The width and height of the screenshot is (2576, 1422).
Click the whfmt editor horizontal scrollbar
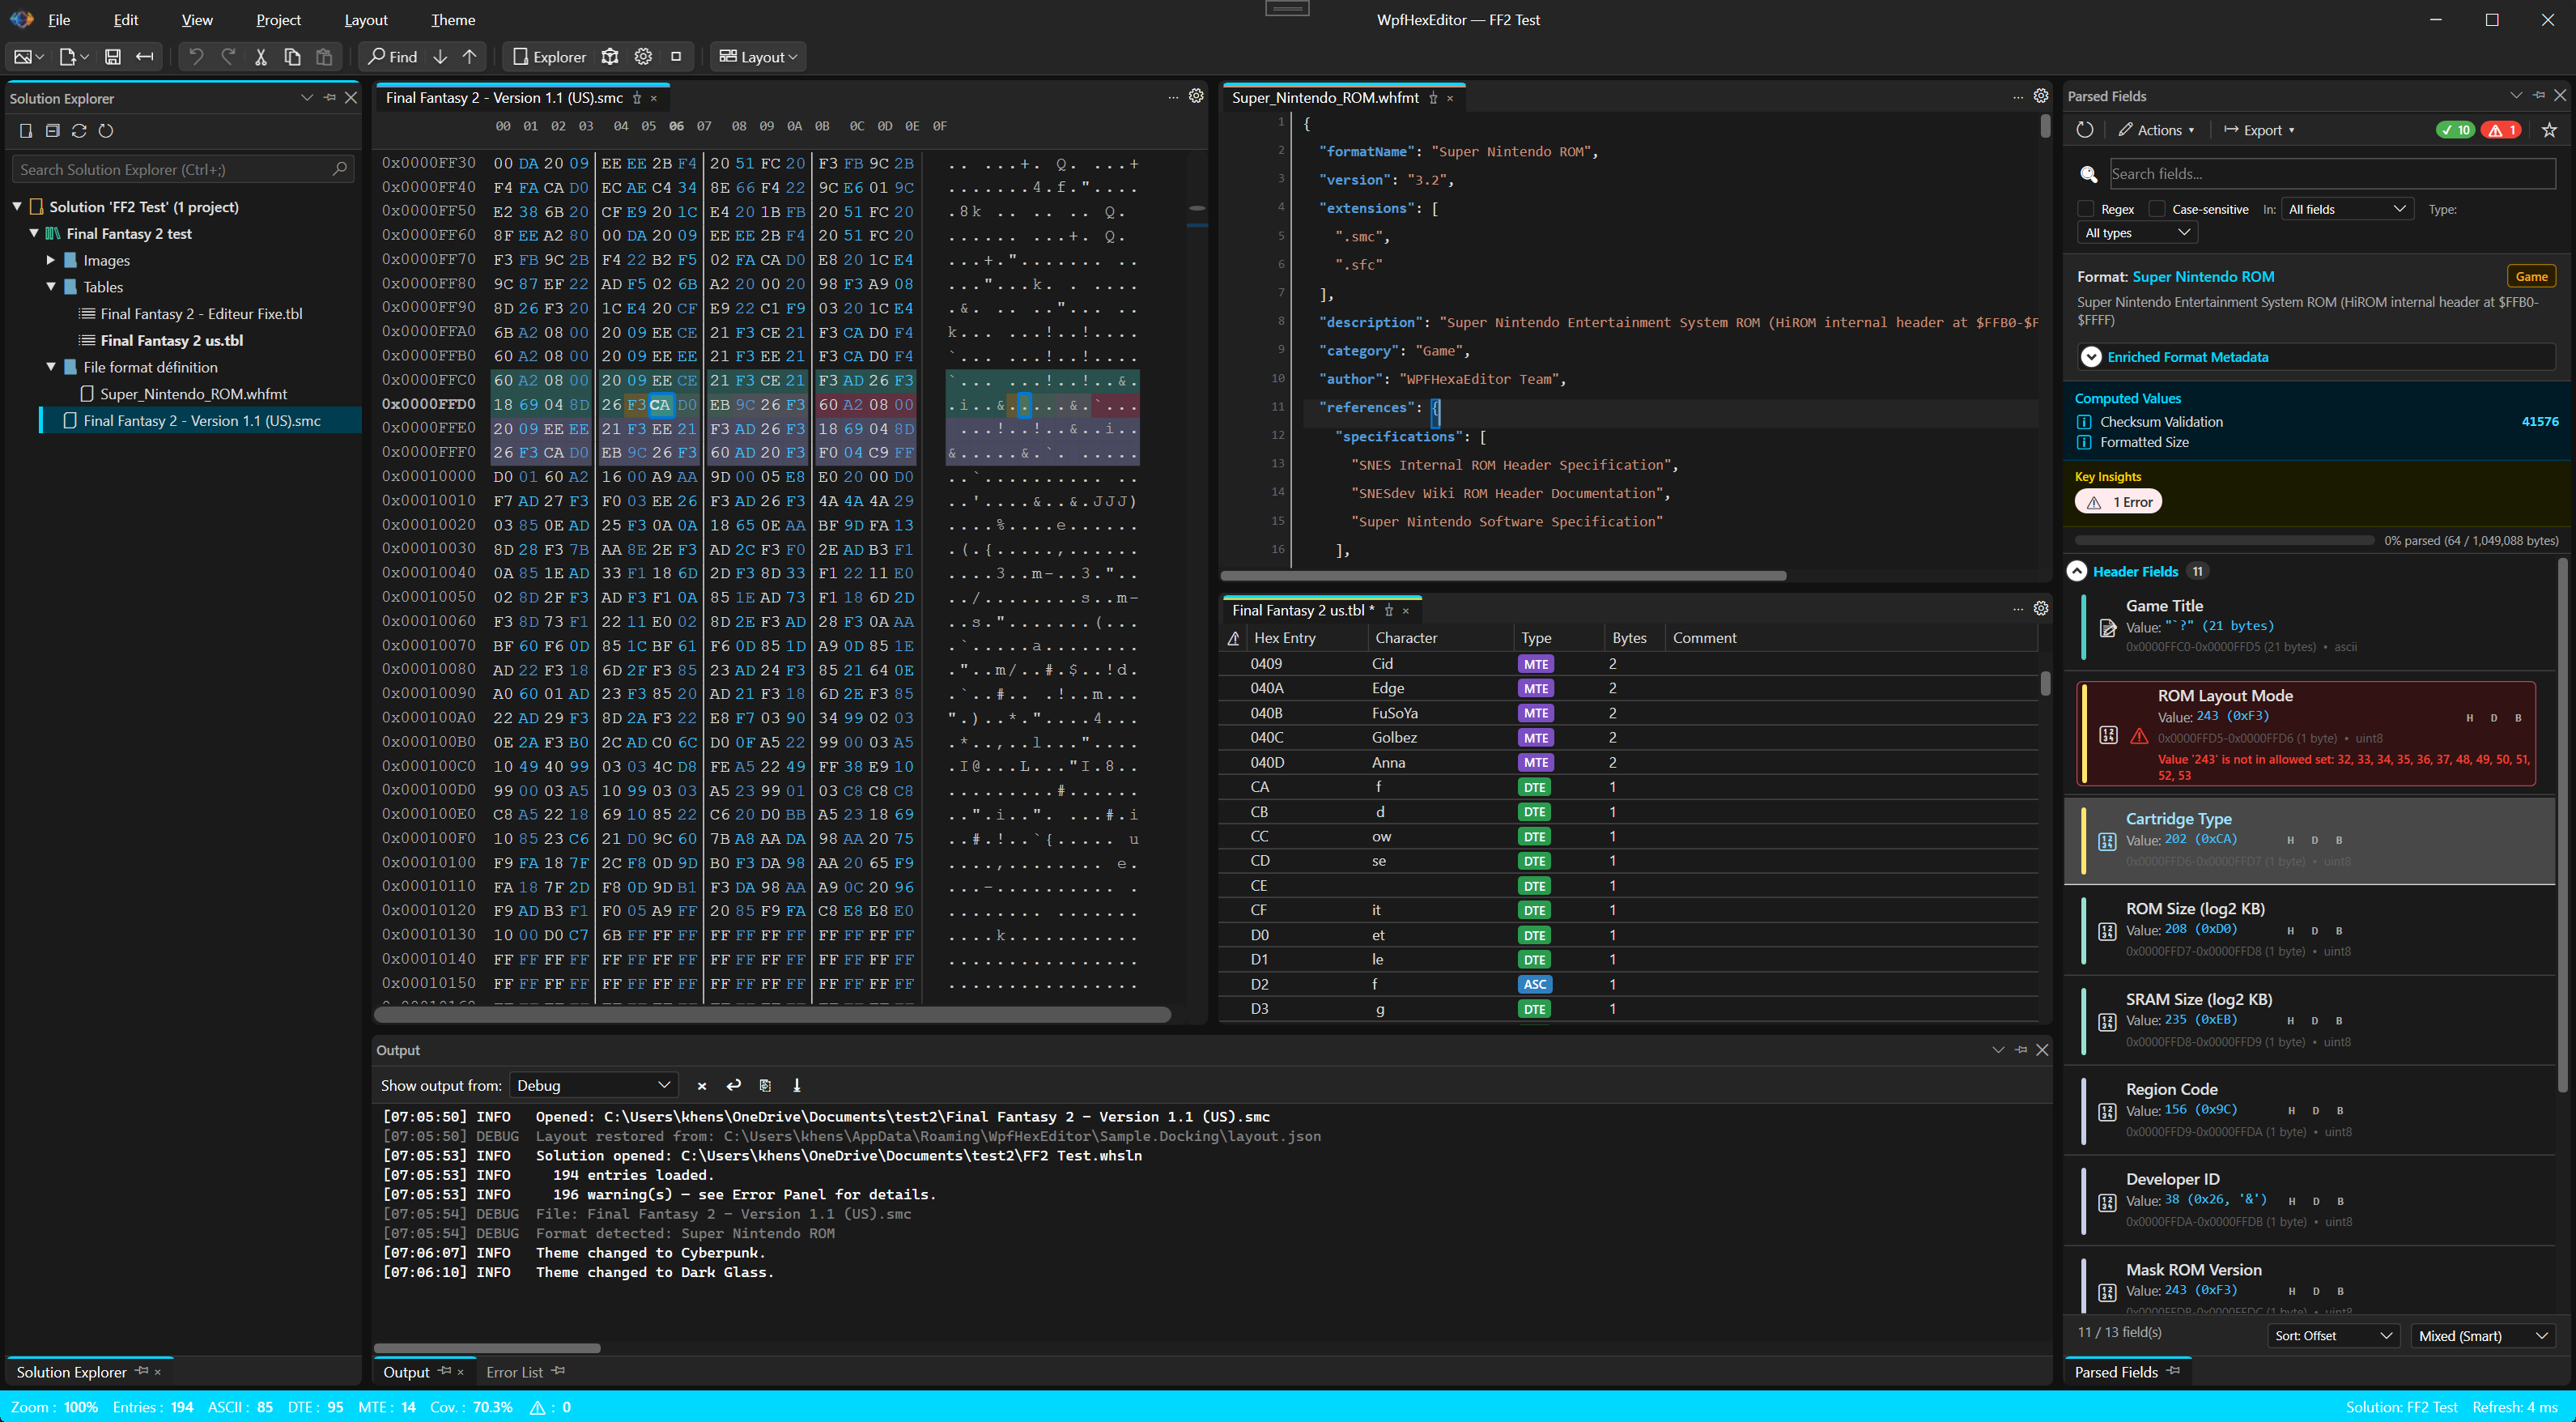pos(1503,576)
